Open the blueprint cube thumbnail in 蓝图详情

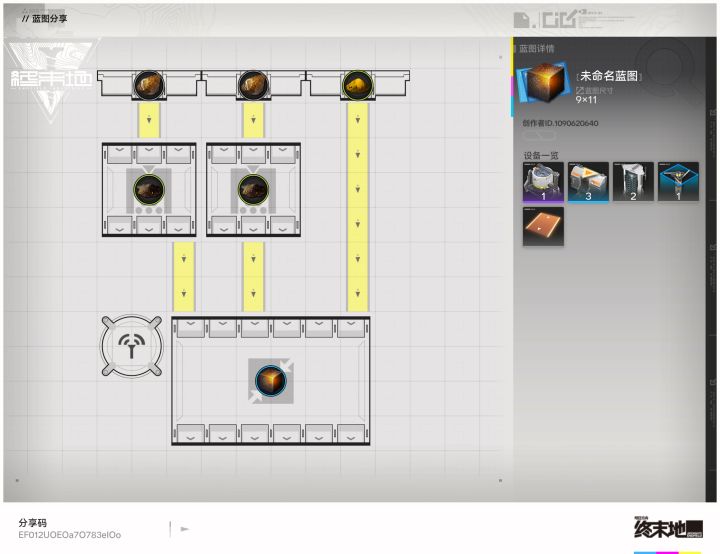tap(543, 83)
